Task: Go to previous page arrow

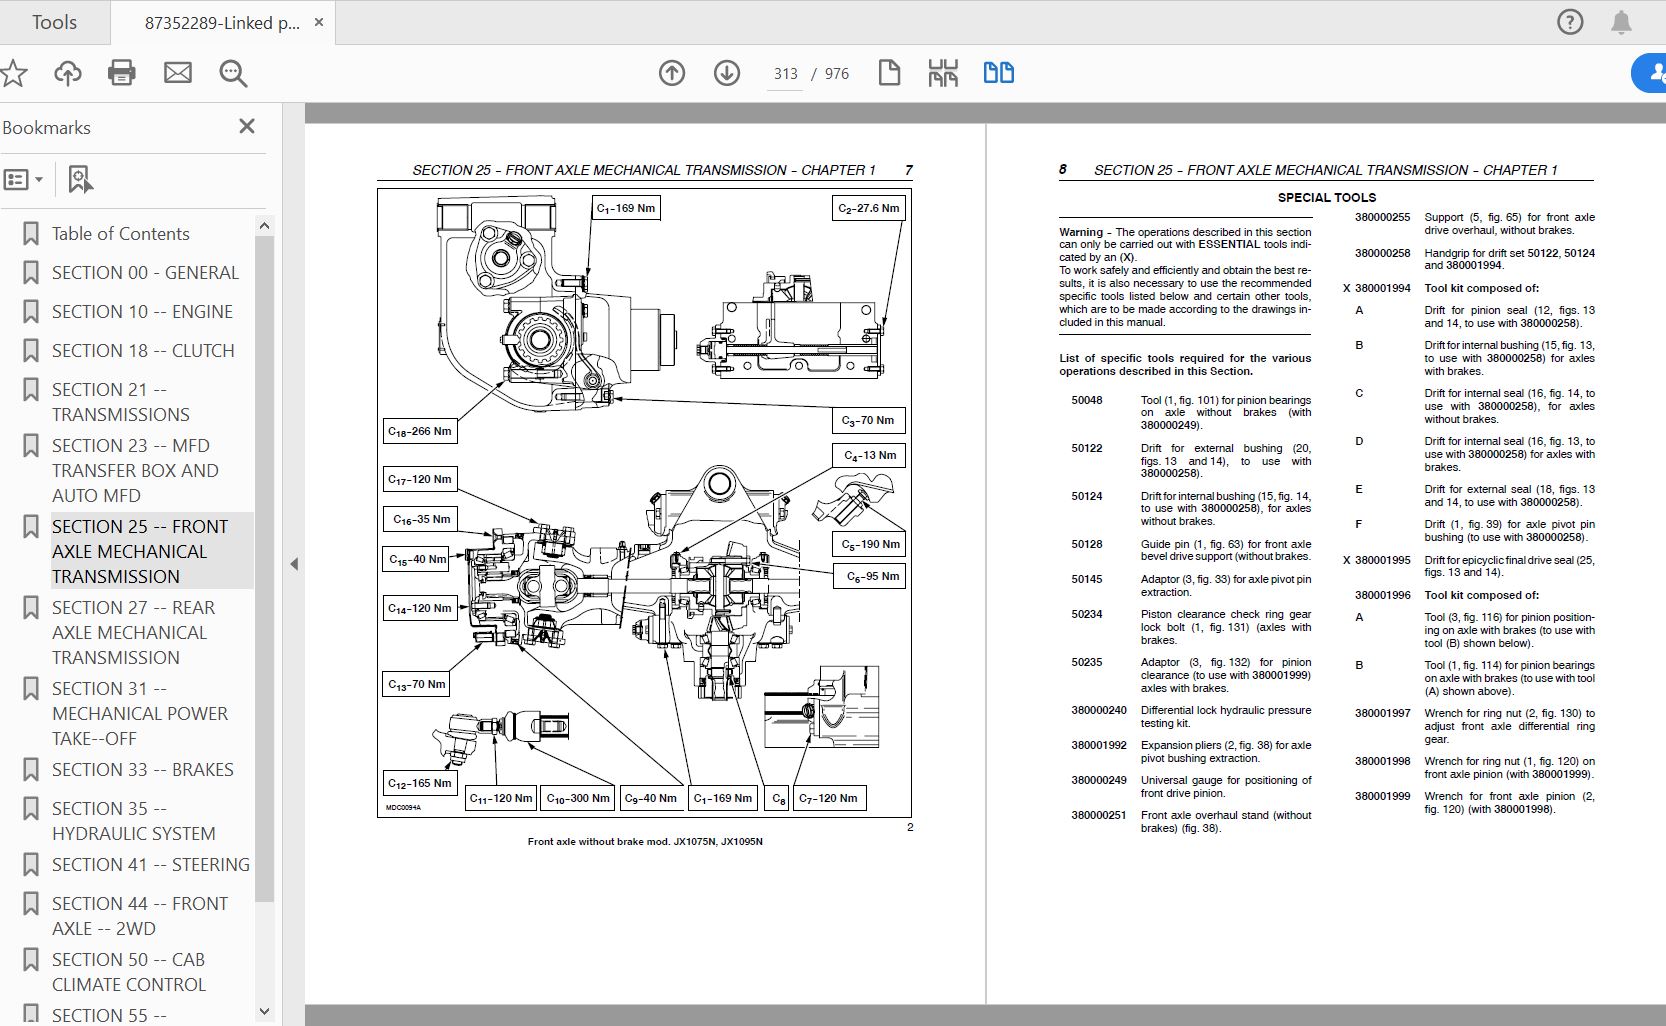Action: pyautogui.click(x=672, y=73)
